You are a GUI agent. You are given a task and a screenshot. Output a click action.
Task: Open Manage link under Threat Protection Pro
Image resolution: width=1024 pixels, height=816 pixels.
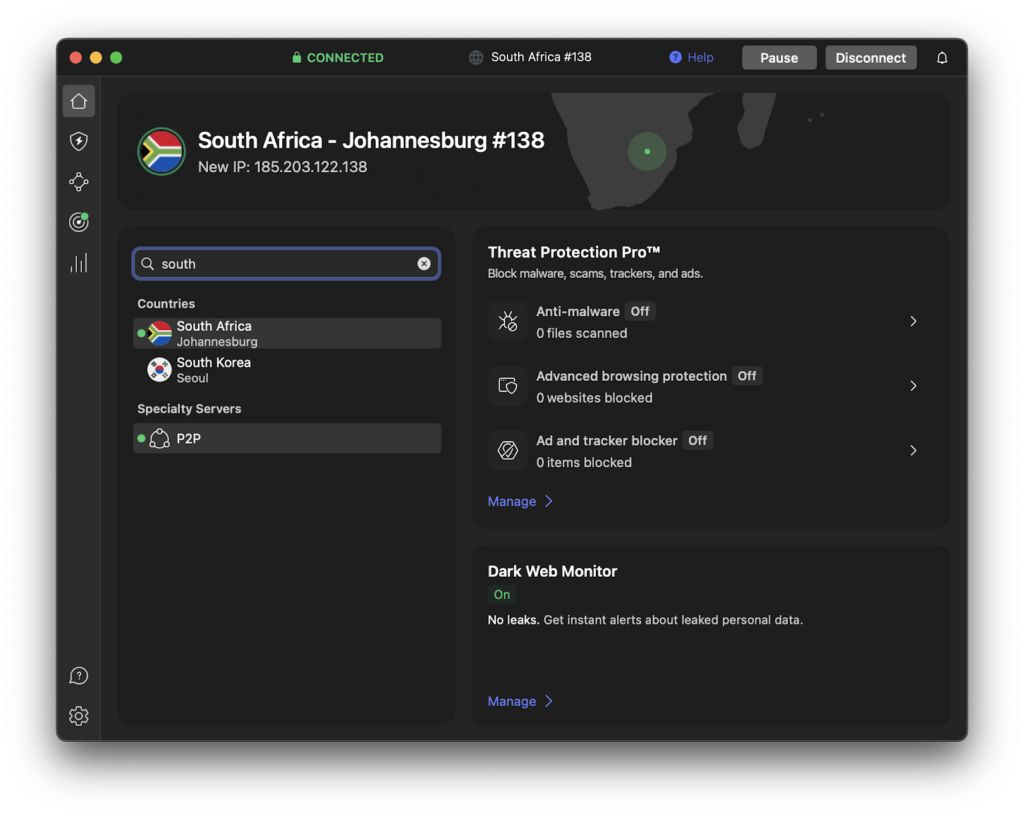520,501
